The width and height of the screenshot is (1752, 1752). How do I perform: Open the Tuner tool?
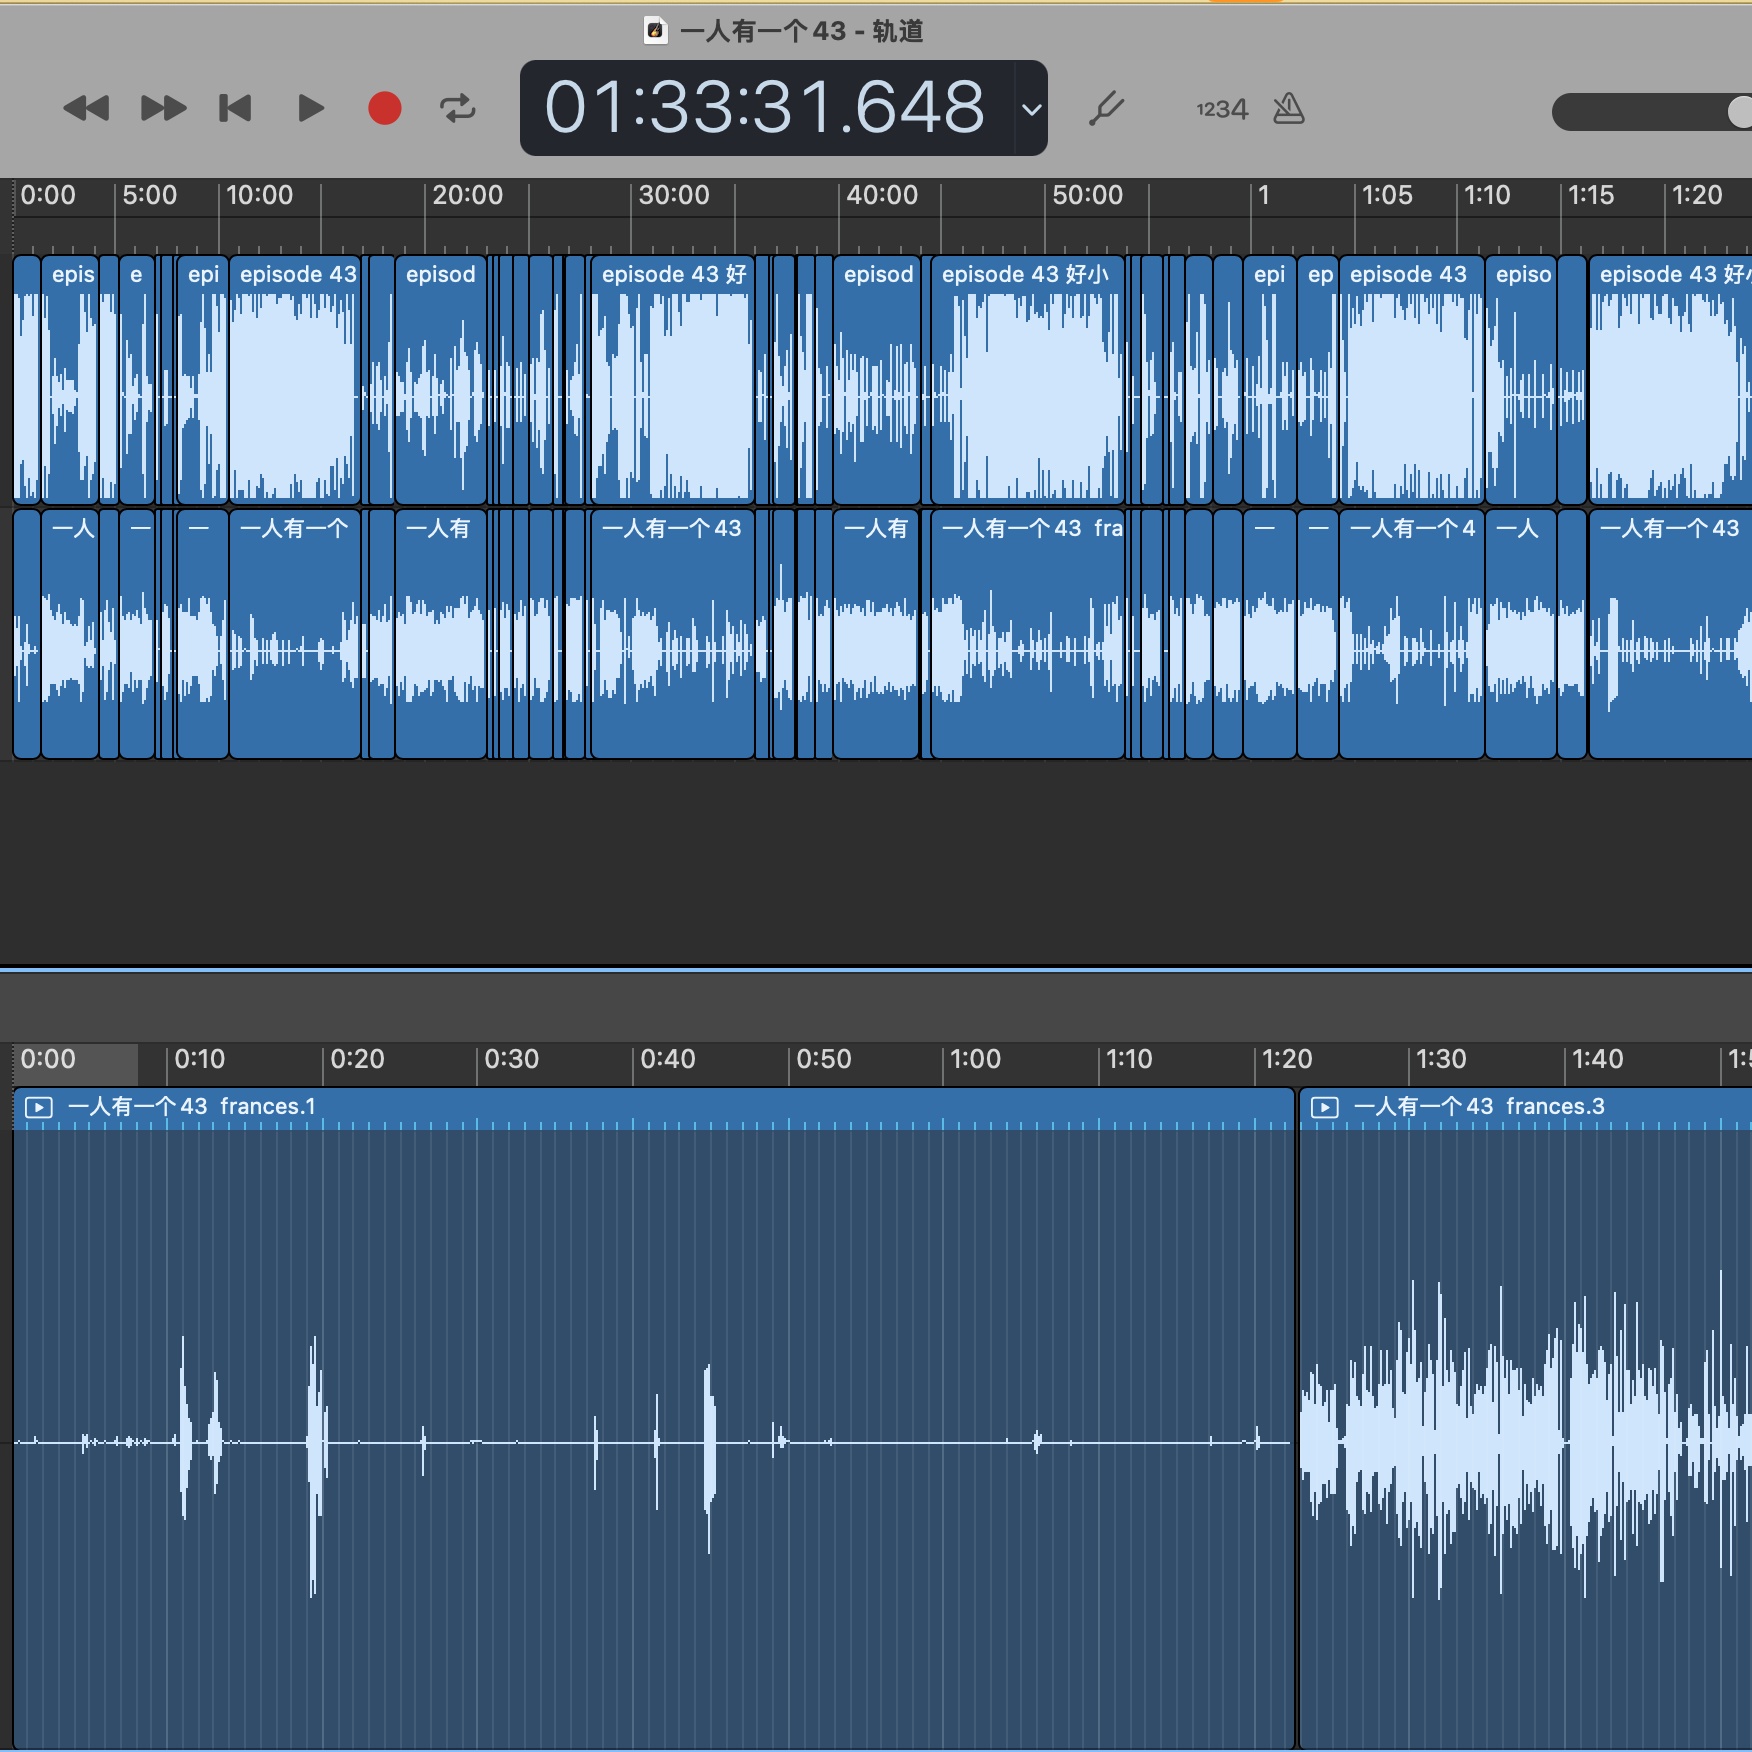(x=1106, y=109)
